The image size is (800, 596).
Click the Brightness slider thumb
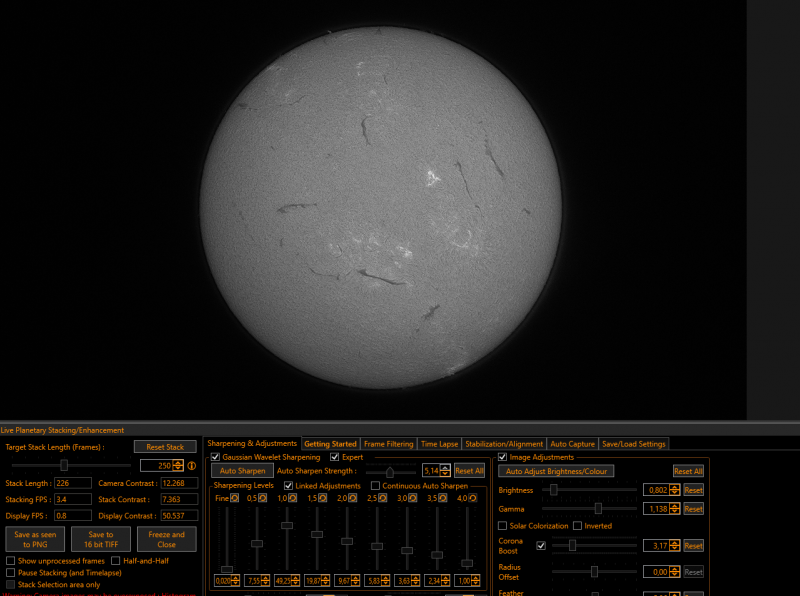pyautogui.click(x=554, y=490)
